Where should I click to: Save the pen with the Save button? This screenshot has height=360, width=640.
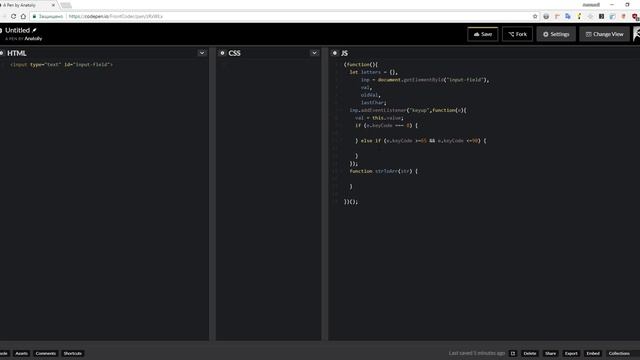tap(483, 34)
